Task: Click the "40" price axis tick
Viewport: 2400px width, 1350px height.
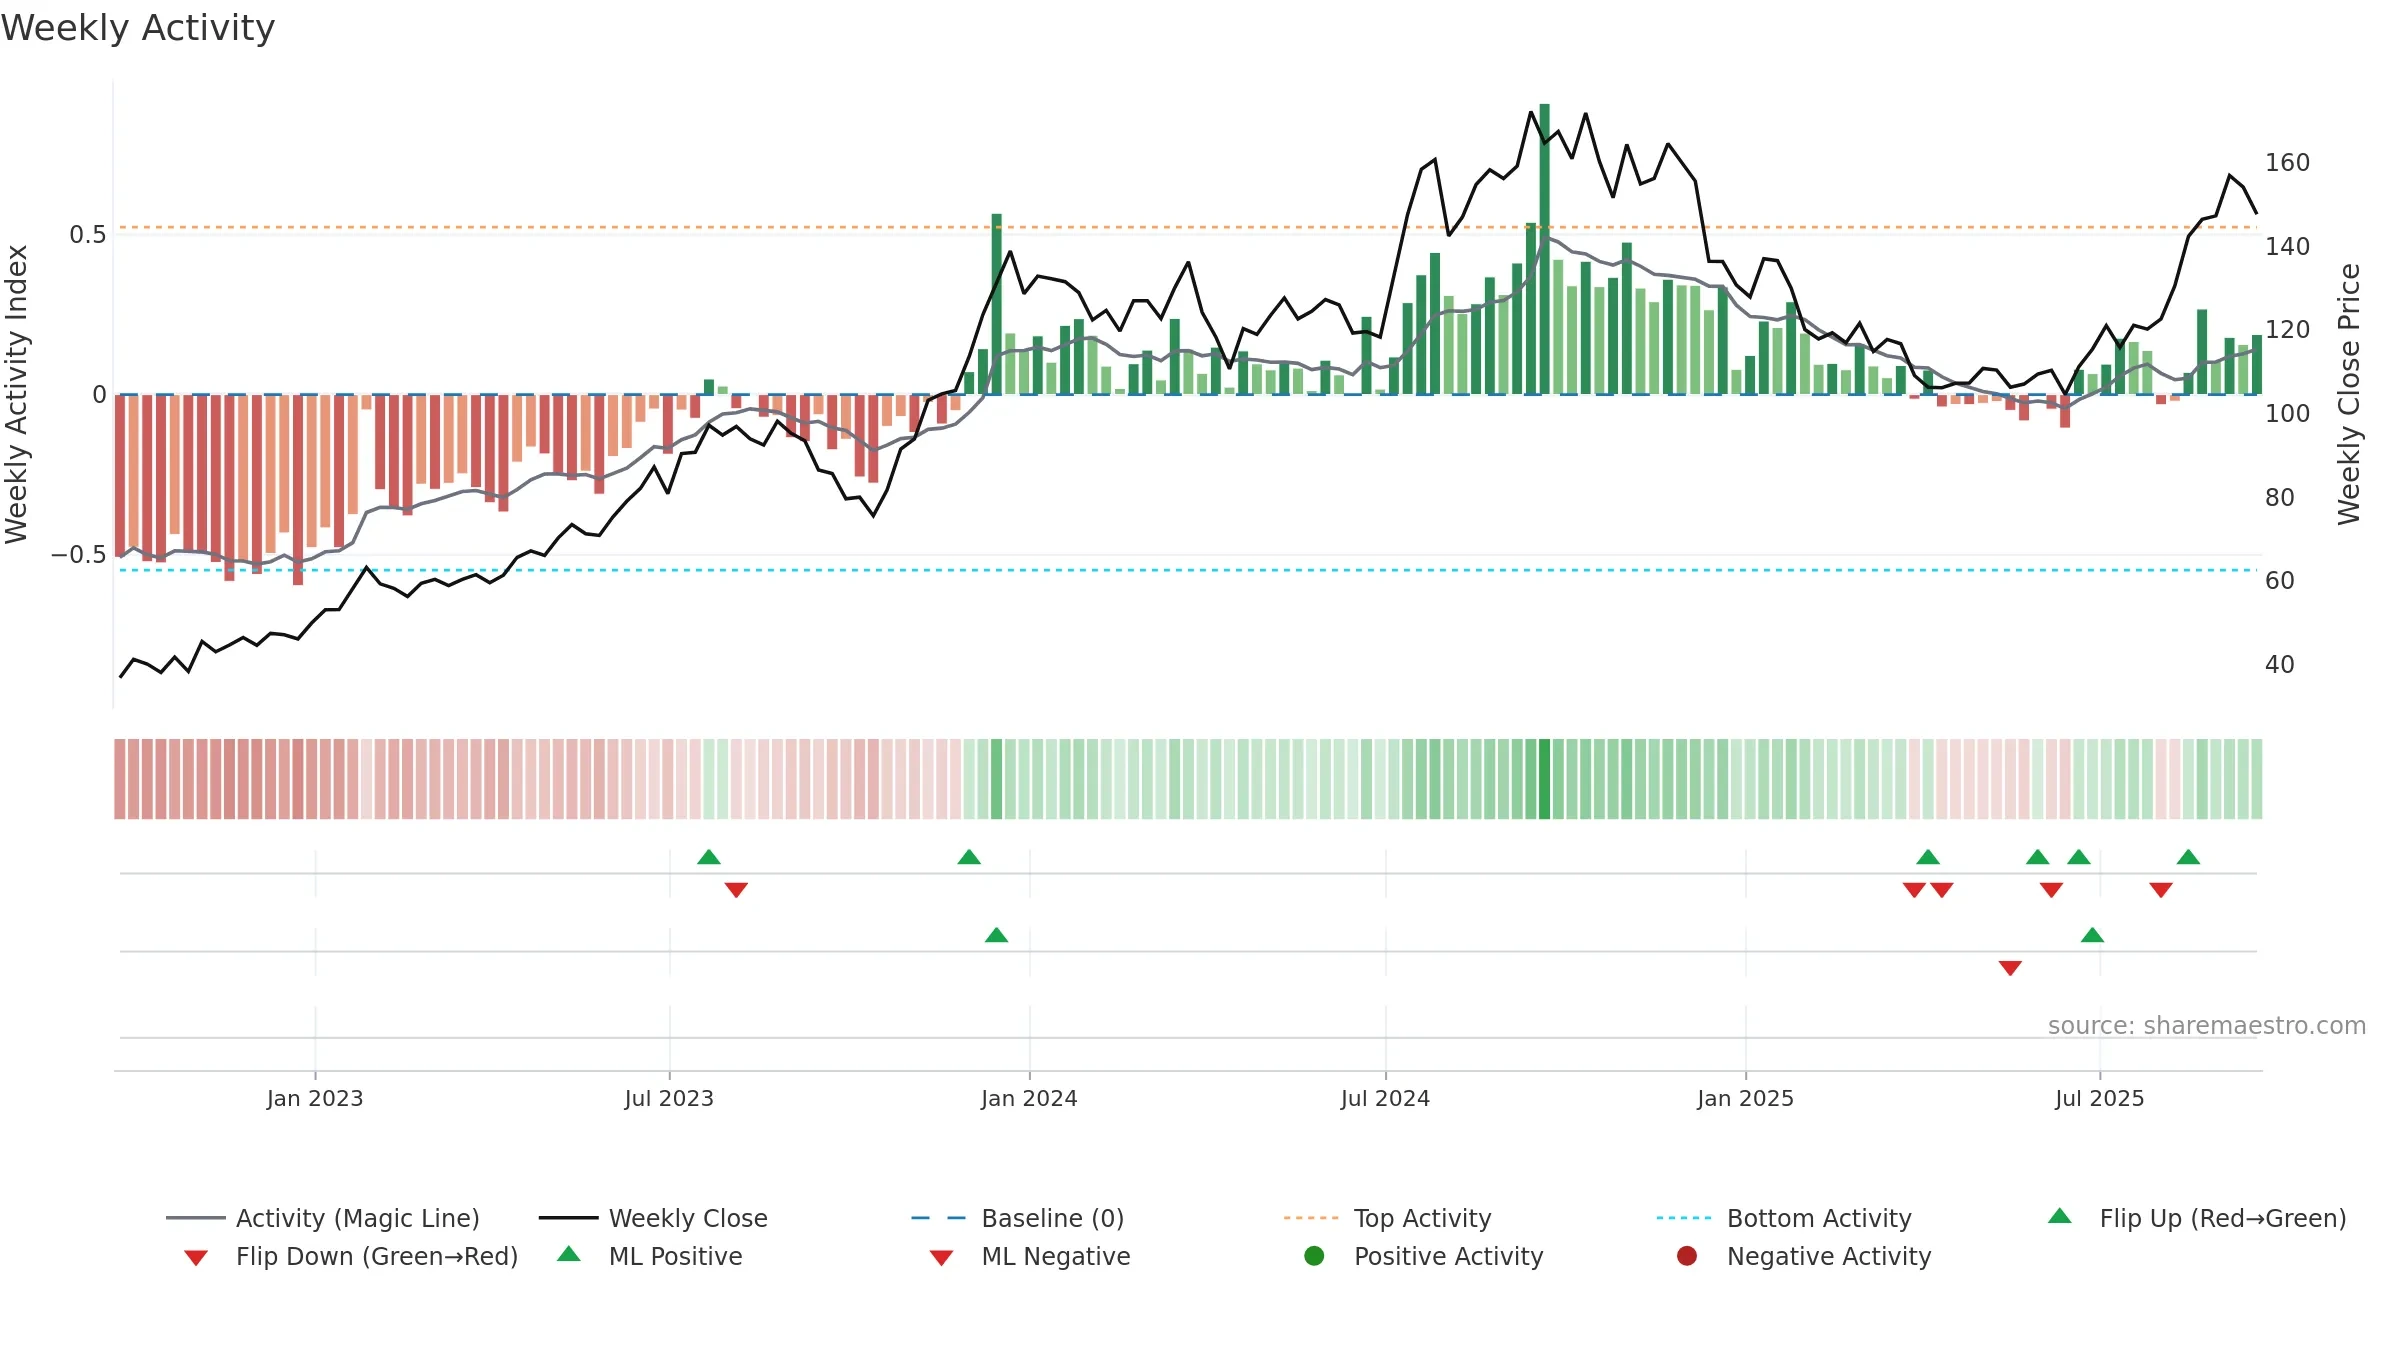Action: (x=2280, y=665)
